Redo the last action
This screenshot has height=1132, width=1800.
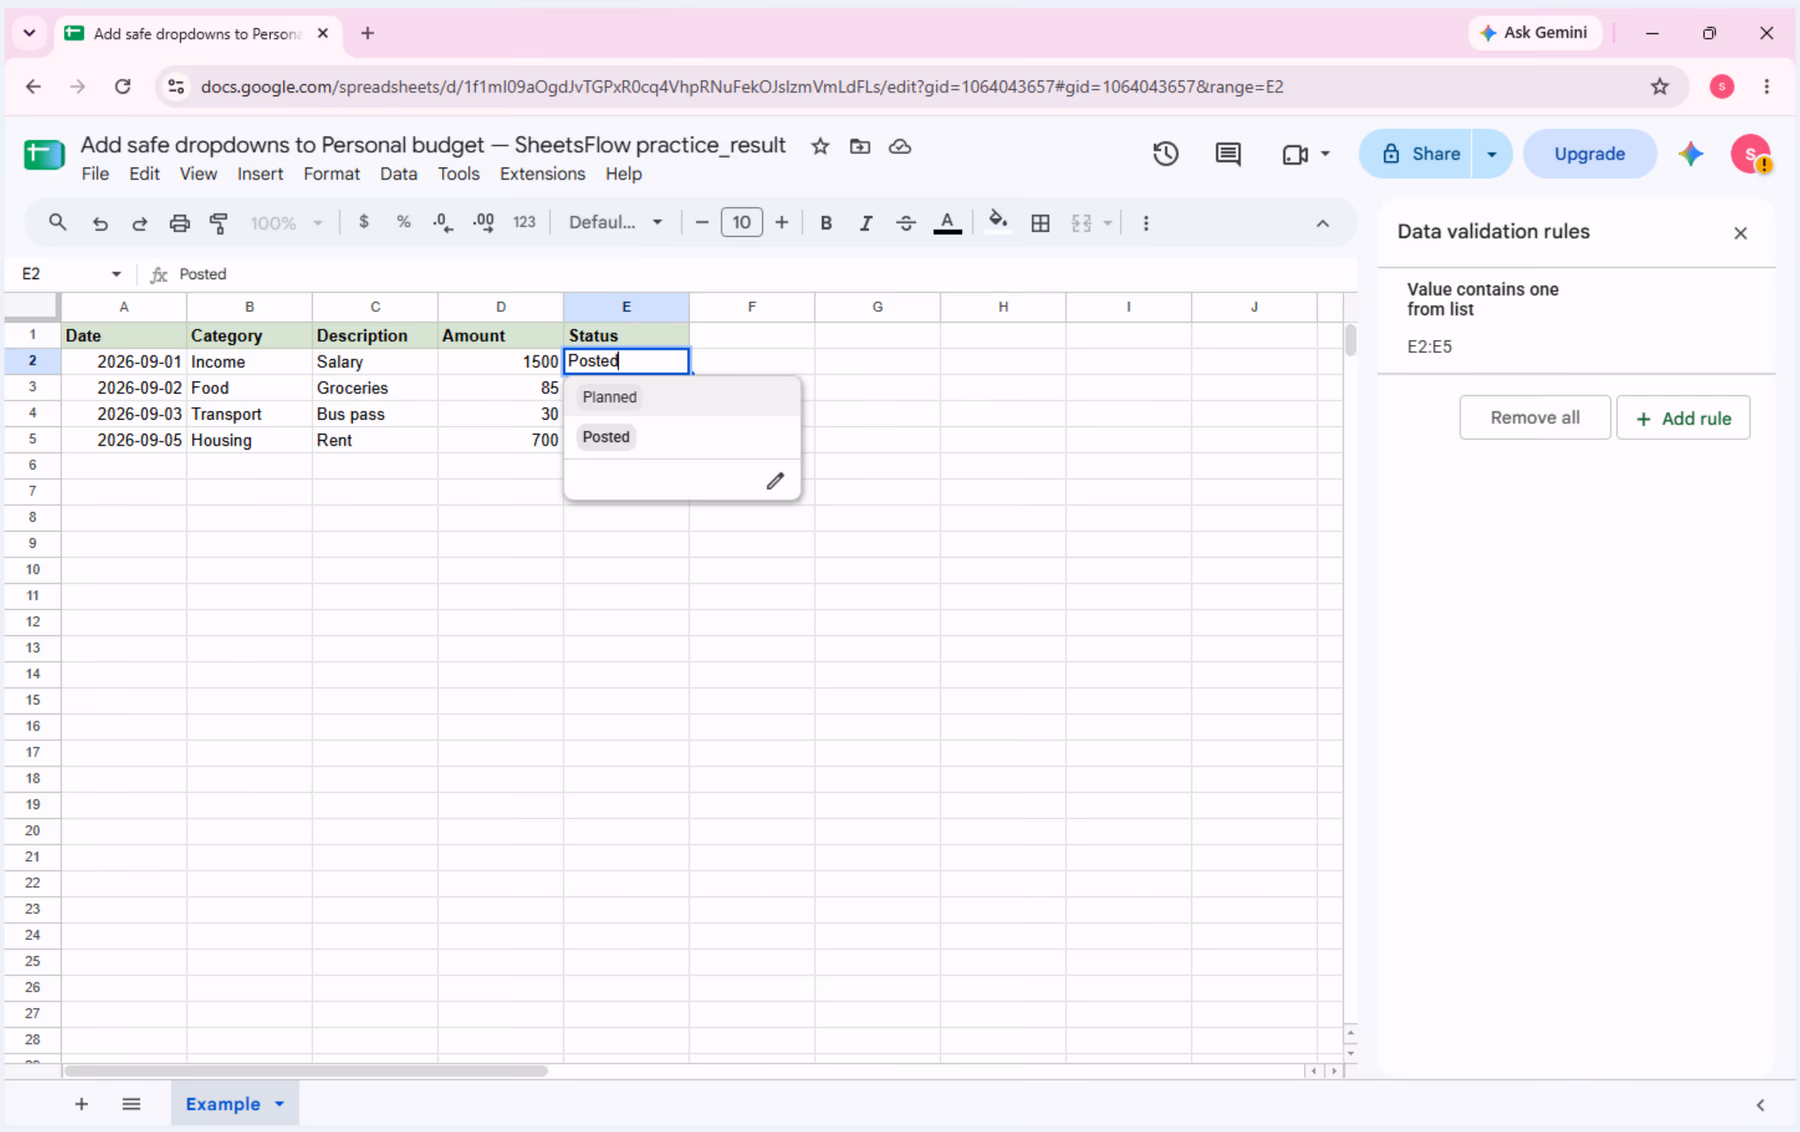coord(140,223)
